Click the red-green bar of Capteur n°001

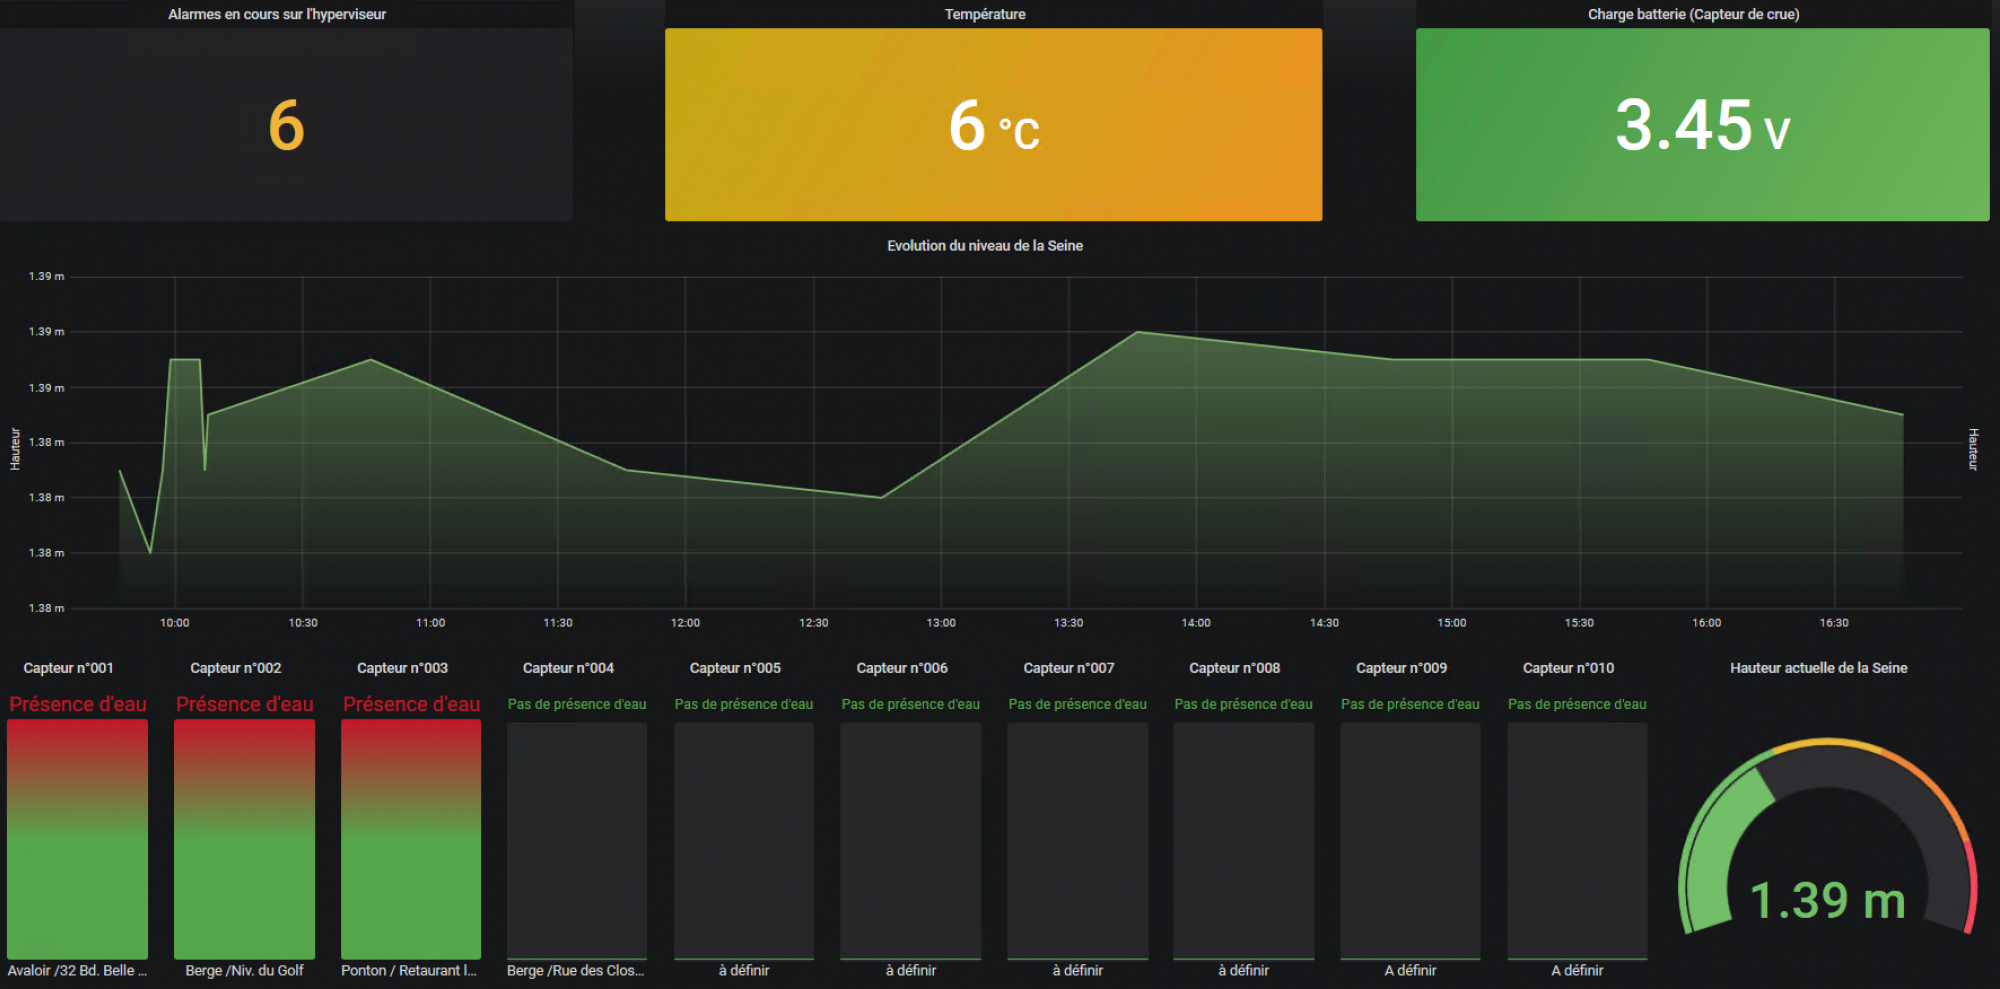pyautogui.click(x=77, y=839)
